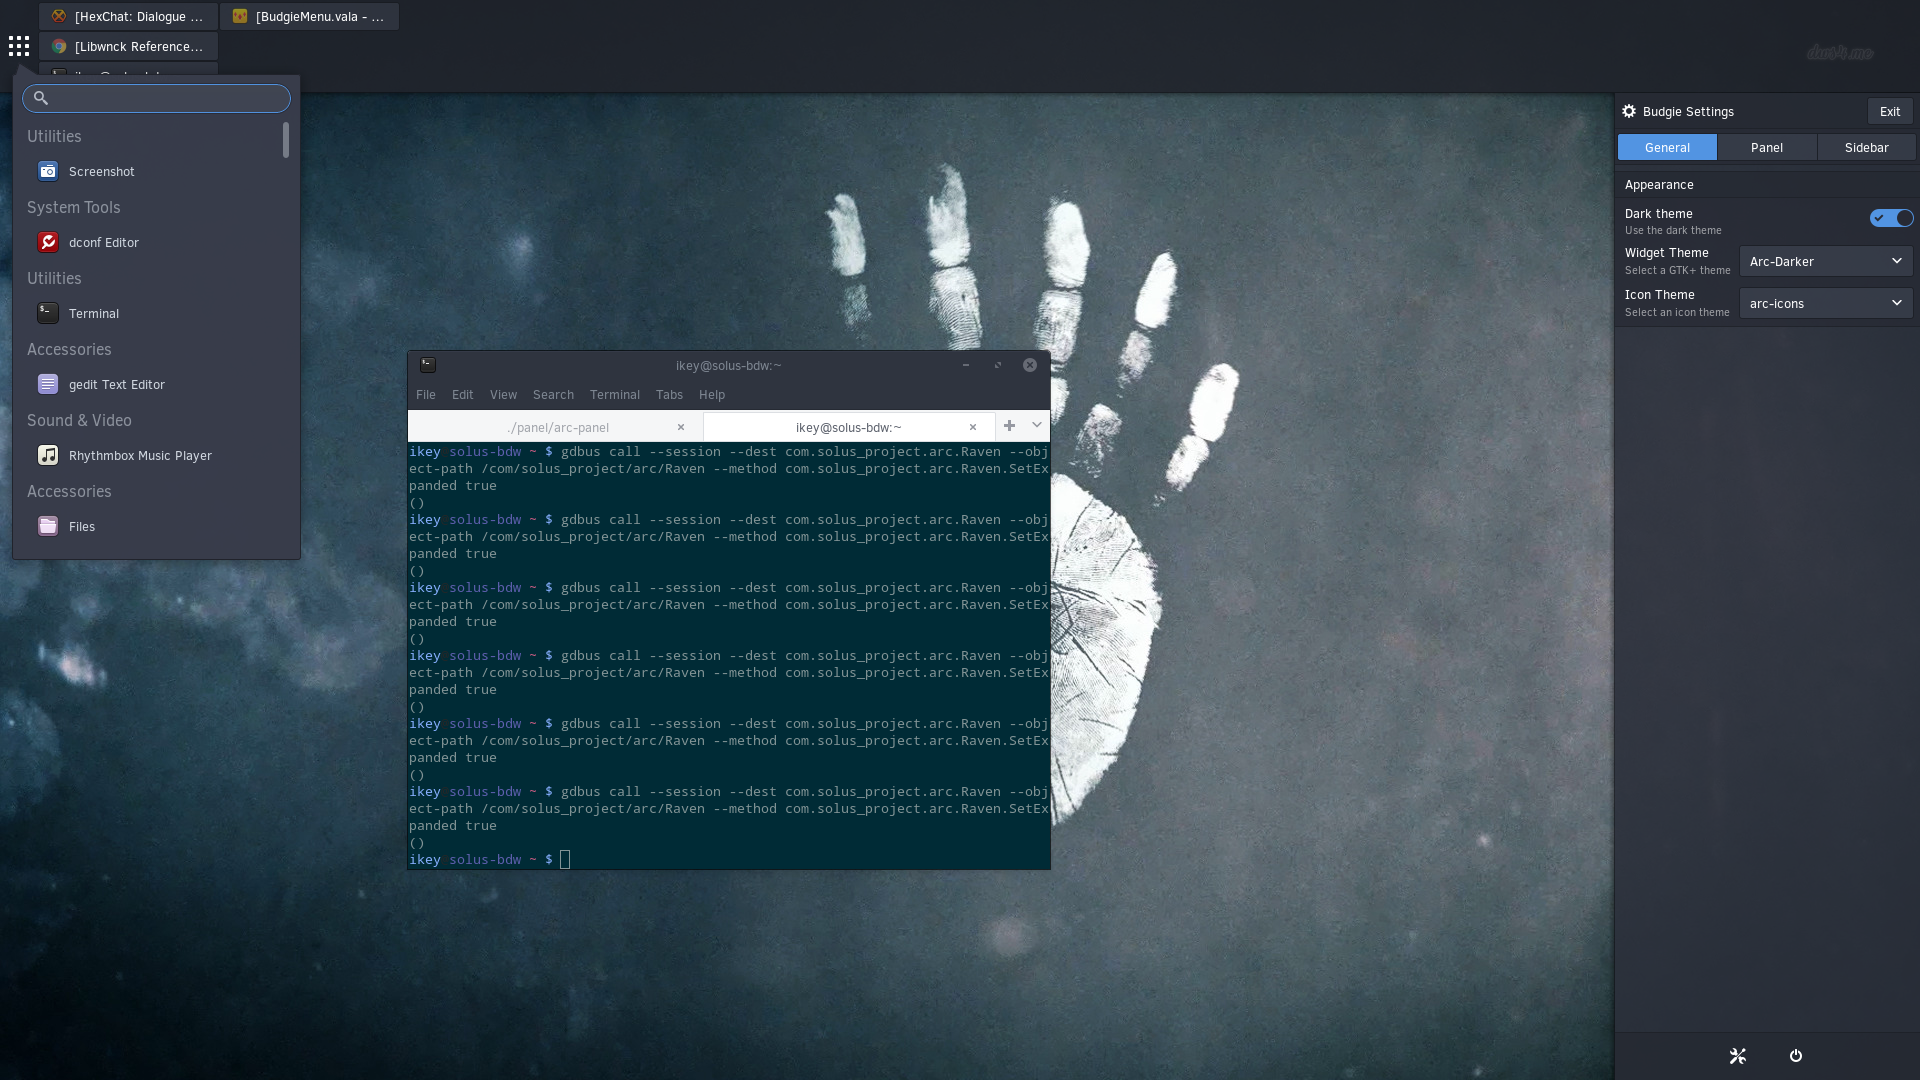
Task: Click the Screenshot app icon in menu
Action: (48, 171)
